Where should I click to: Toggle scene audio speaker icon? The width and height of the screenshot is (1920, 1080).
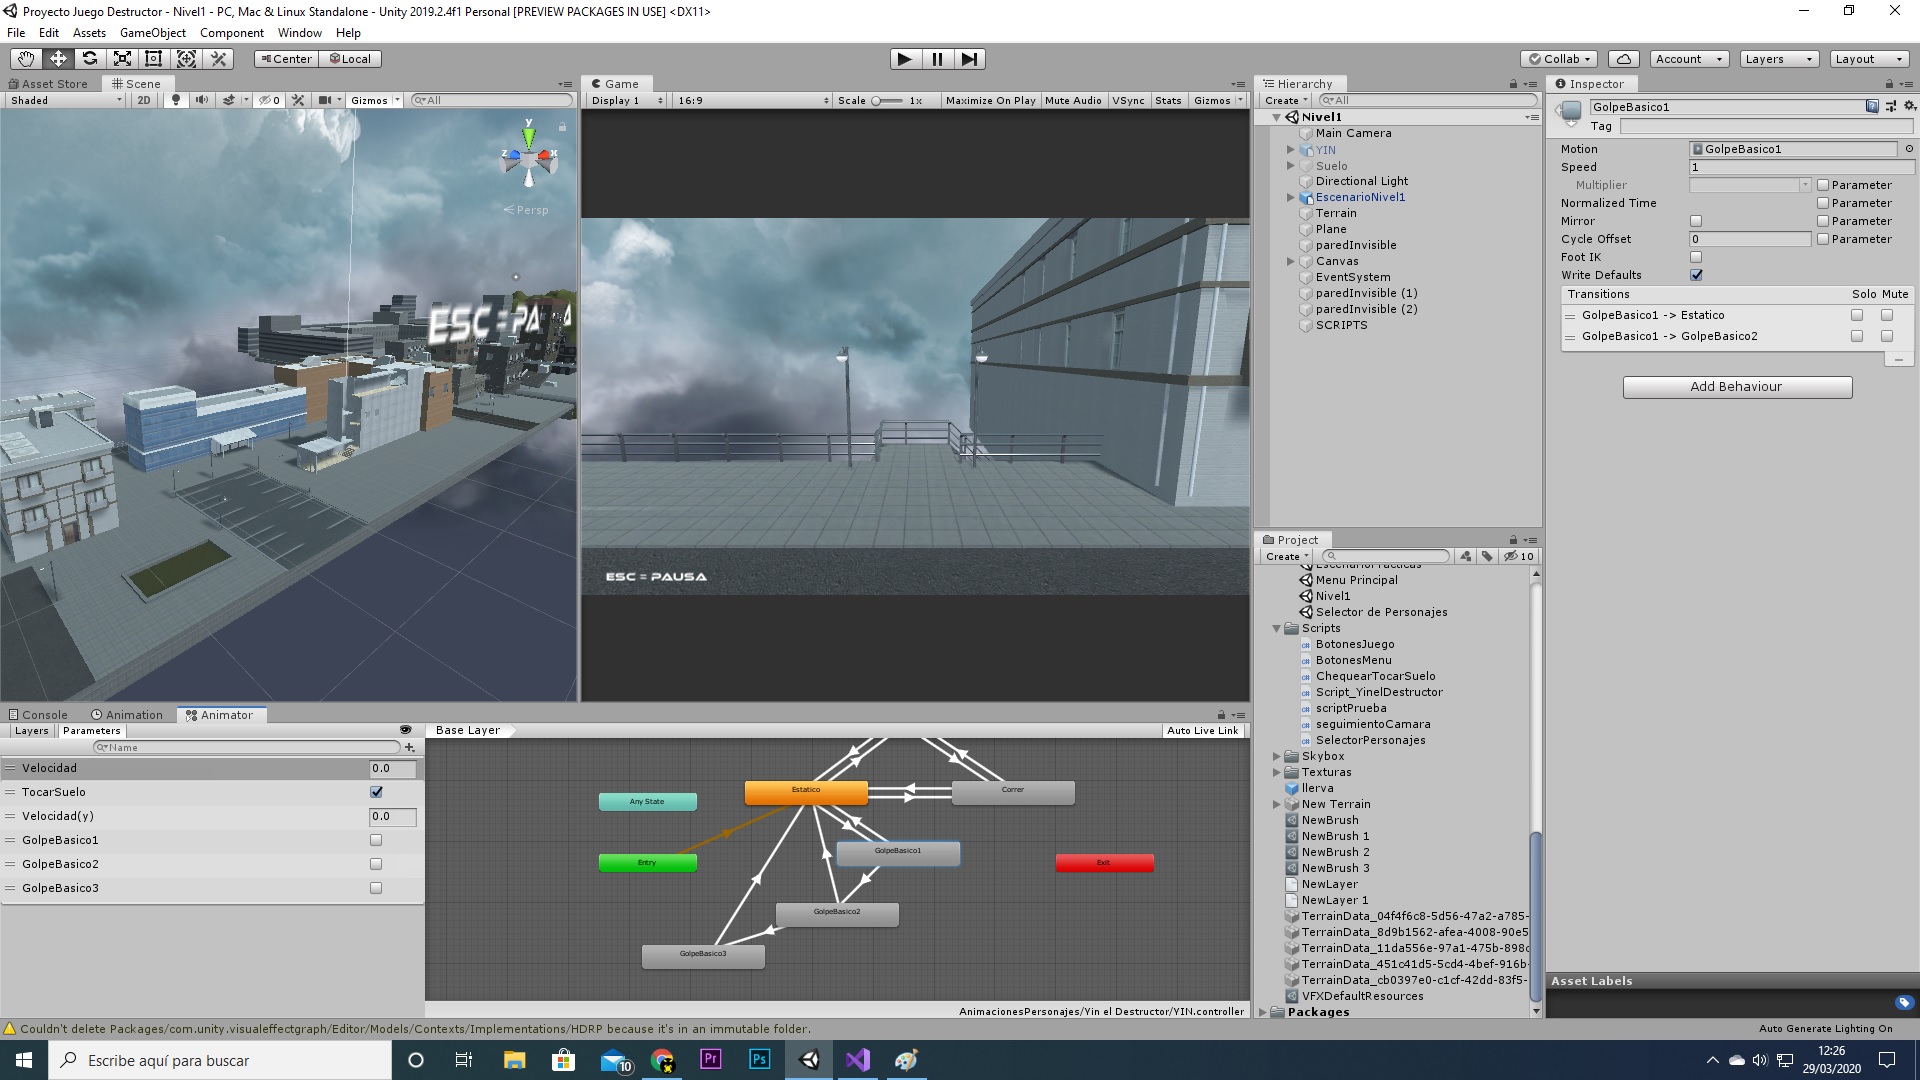tap(202, 100)
